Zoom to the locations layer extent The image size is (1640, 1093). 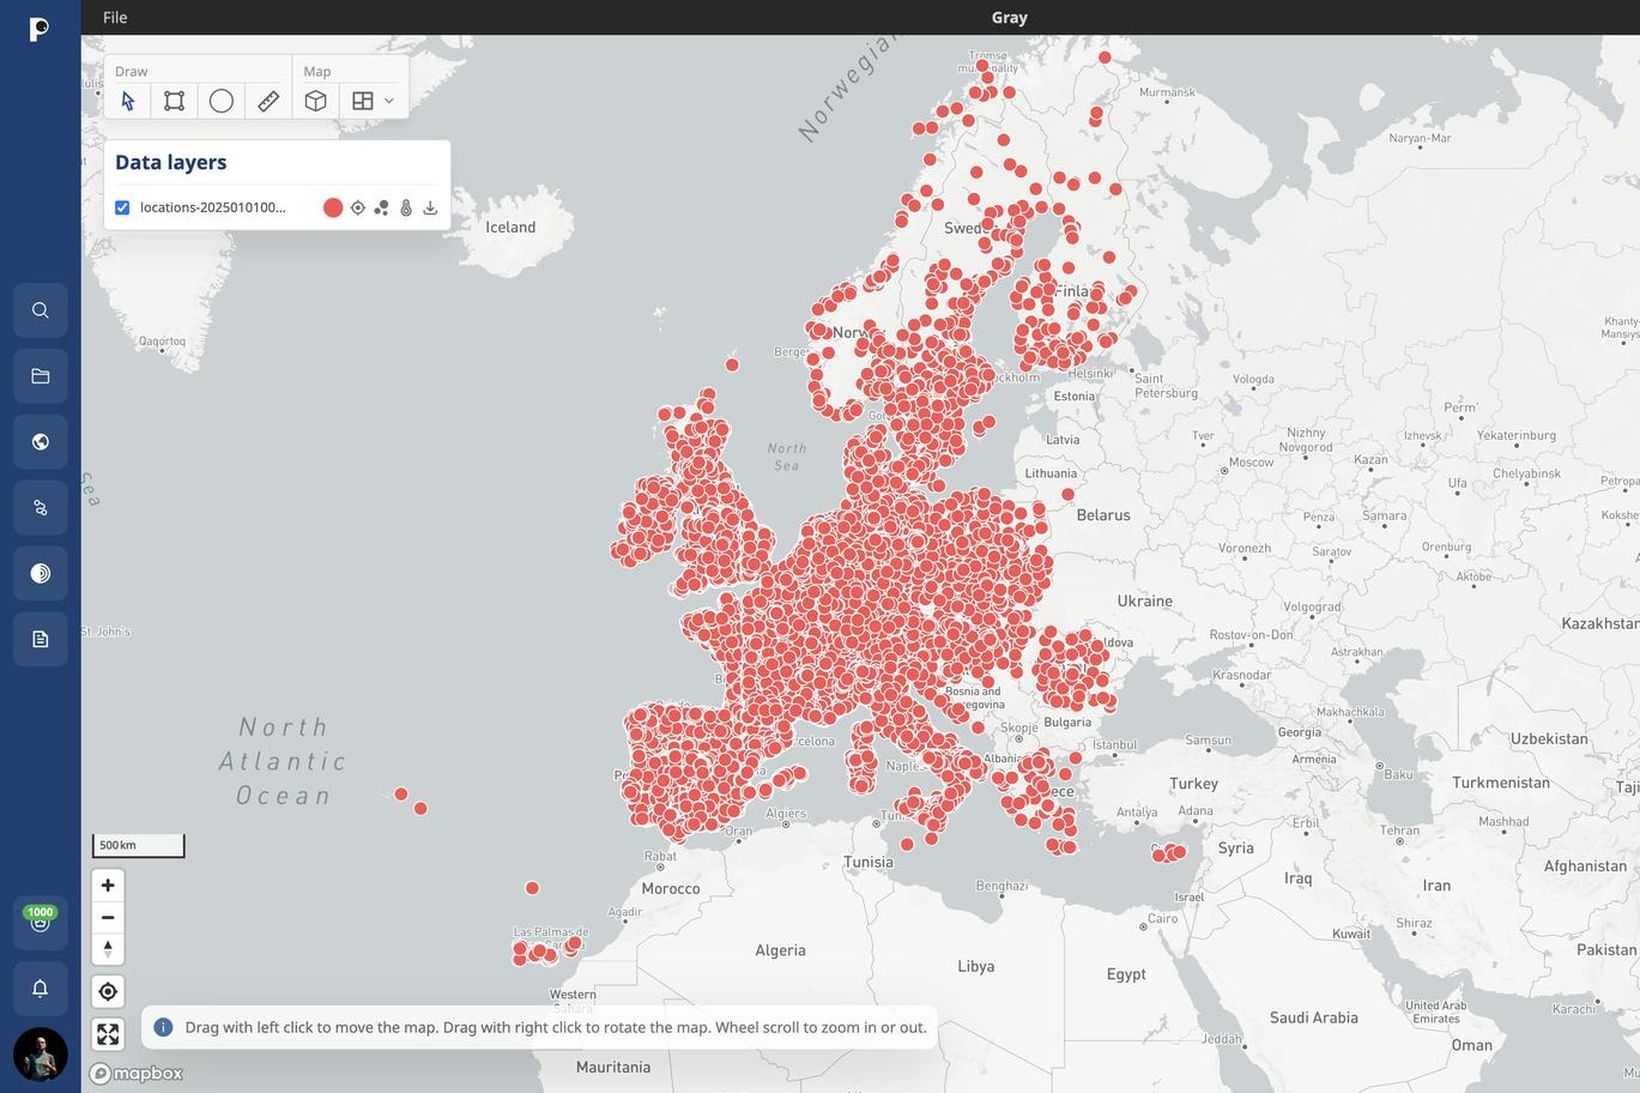[x=358, y=208]
